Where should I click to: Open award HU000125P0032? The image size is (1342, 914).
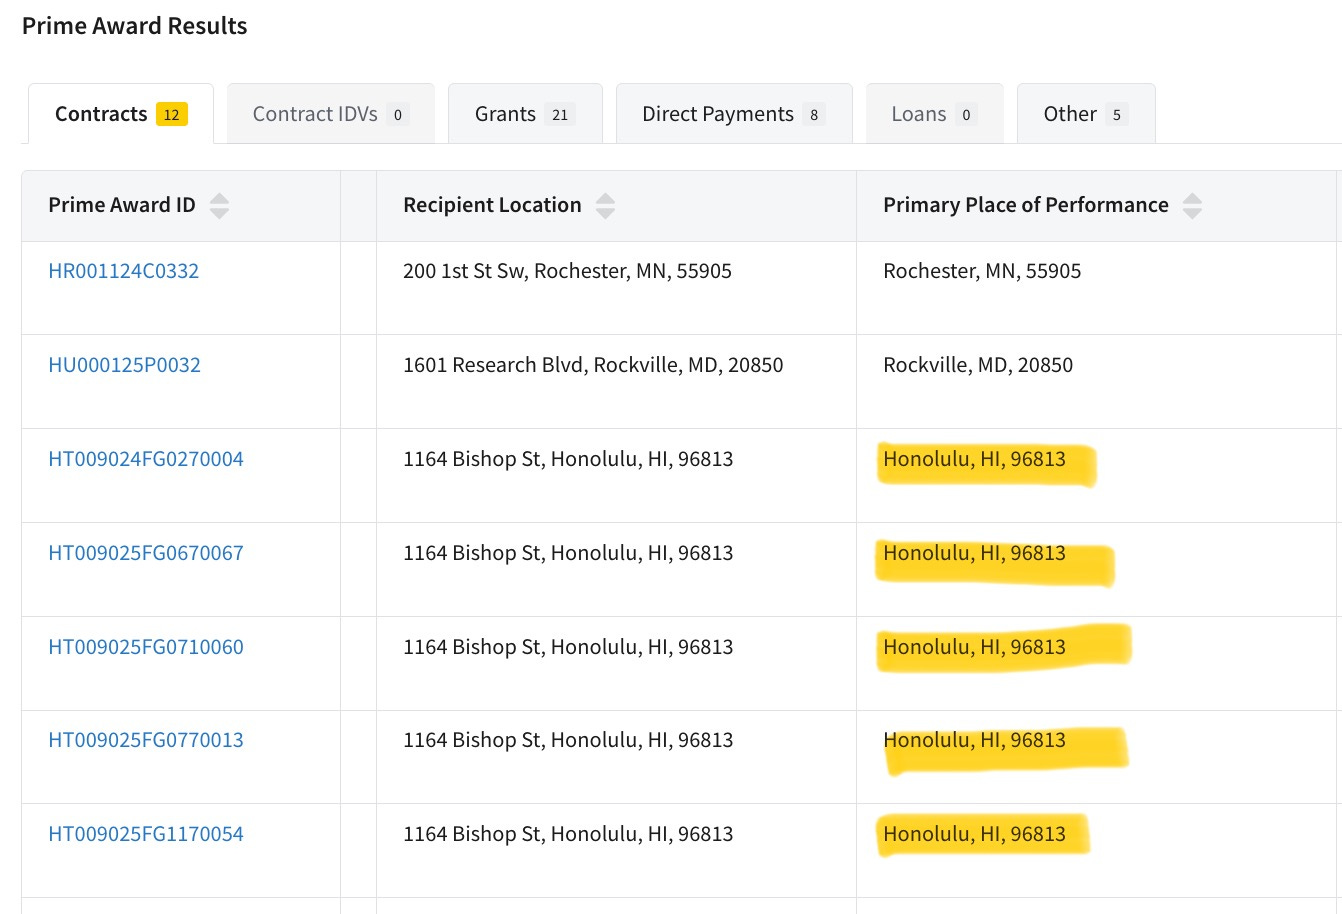click(x=125, y=365)
